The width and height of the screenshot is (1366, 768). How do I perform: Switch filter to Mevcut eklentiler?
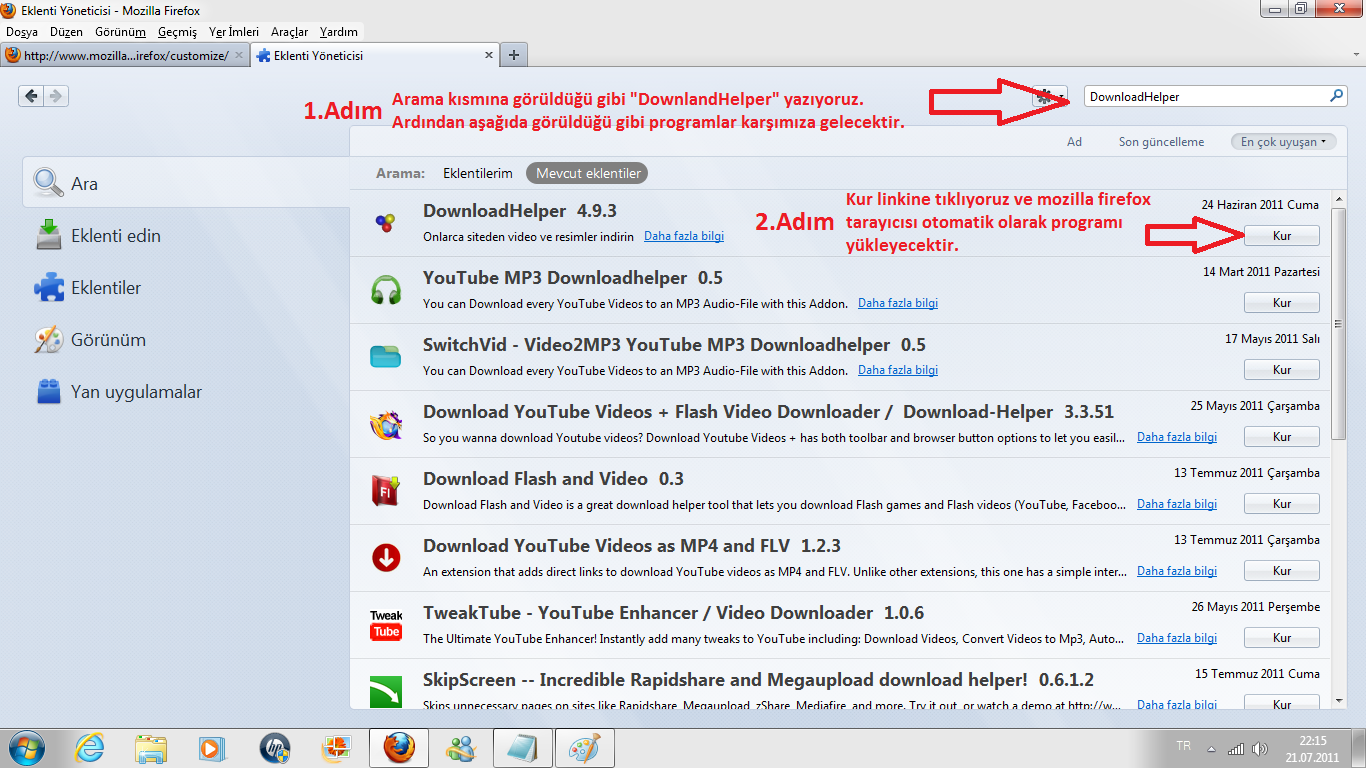click(x=588, y=173)
